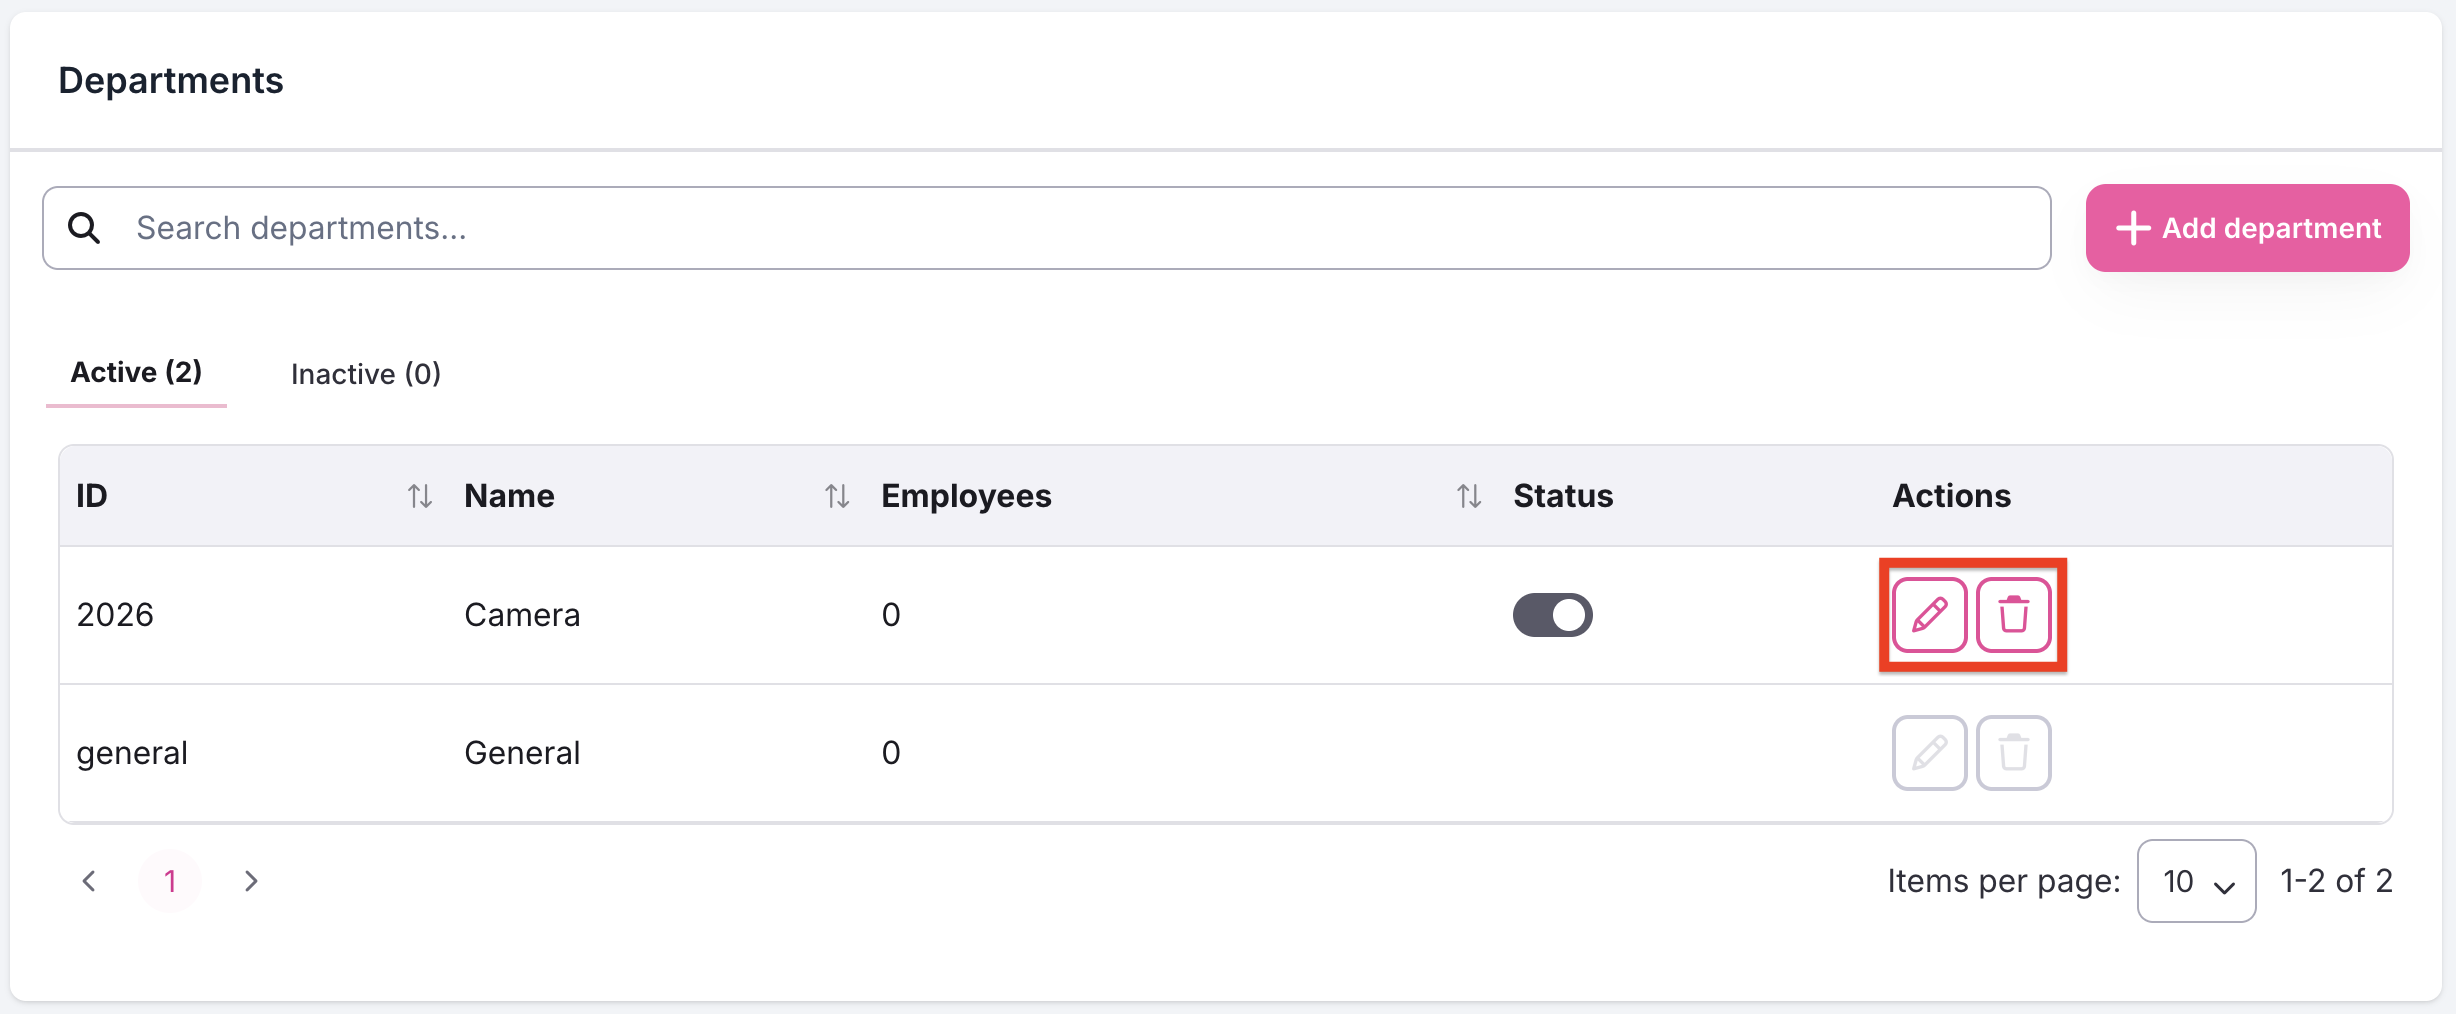
Task: Go to previous page arrow
Action: [89, 881]
